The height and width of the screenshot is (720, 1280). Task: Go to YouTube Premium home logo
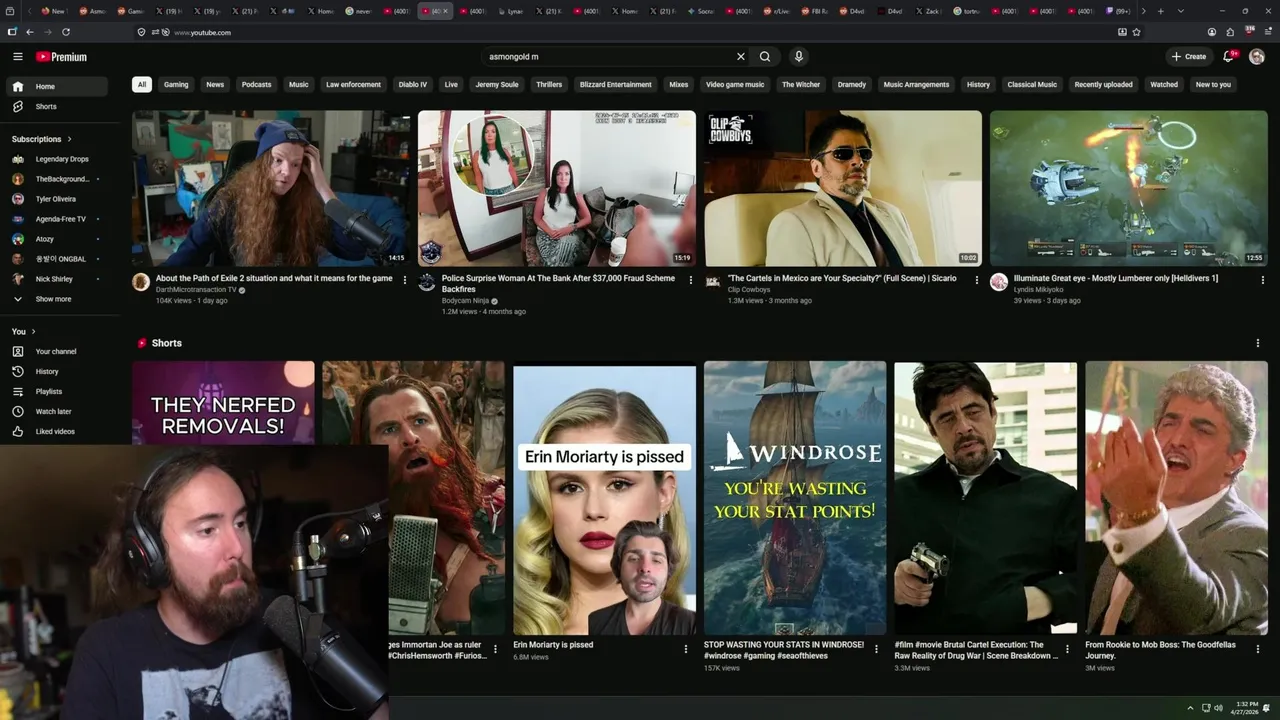(62, 57)
